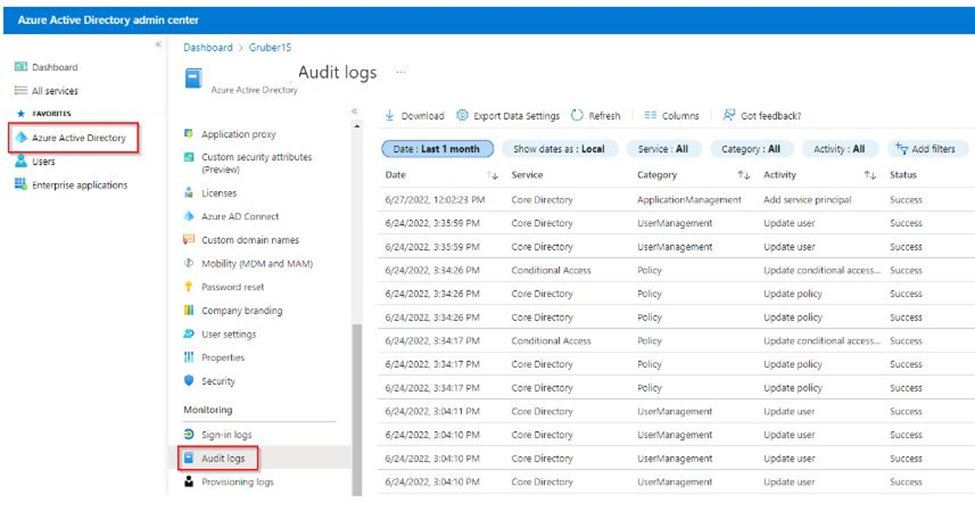The width and height of the screenshot is (975, 511).
Task: Open the Service: All filter
Action: (663, 149)
